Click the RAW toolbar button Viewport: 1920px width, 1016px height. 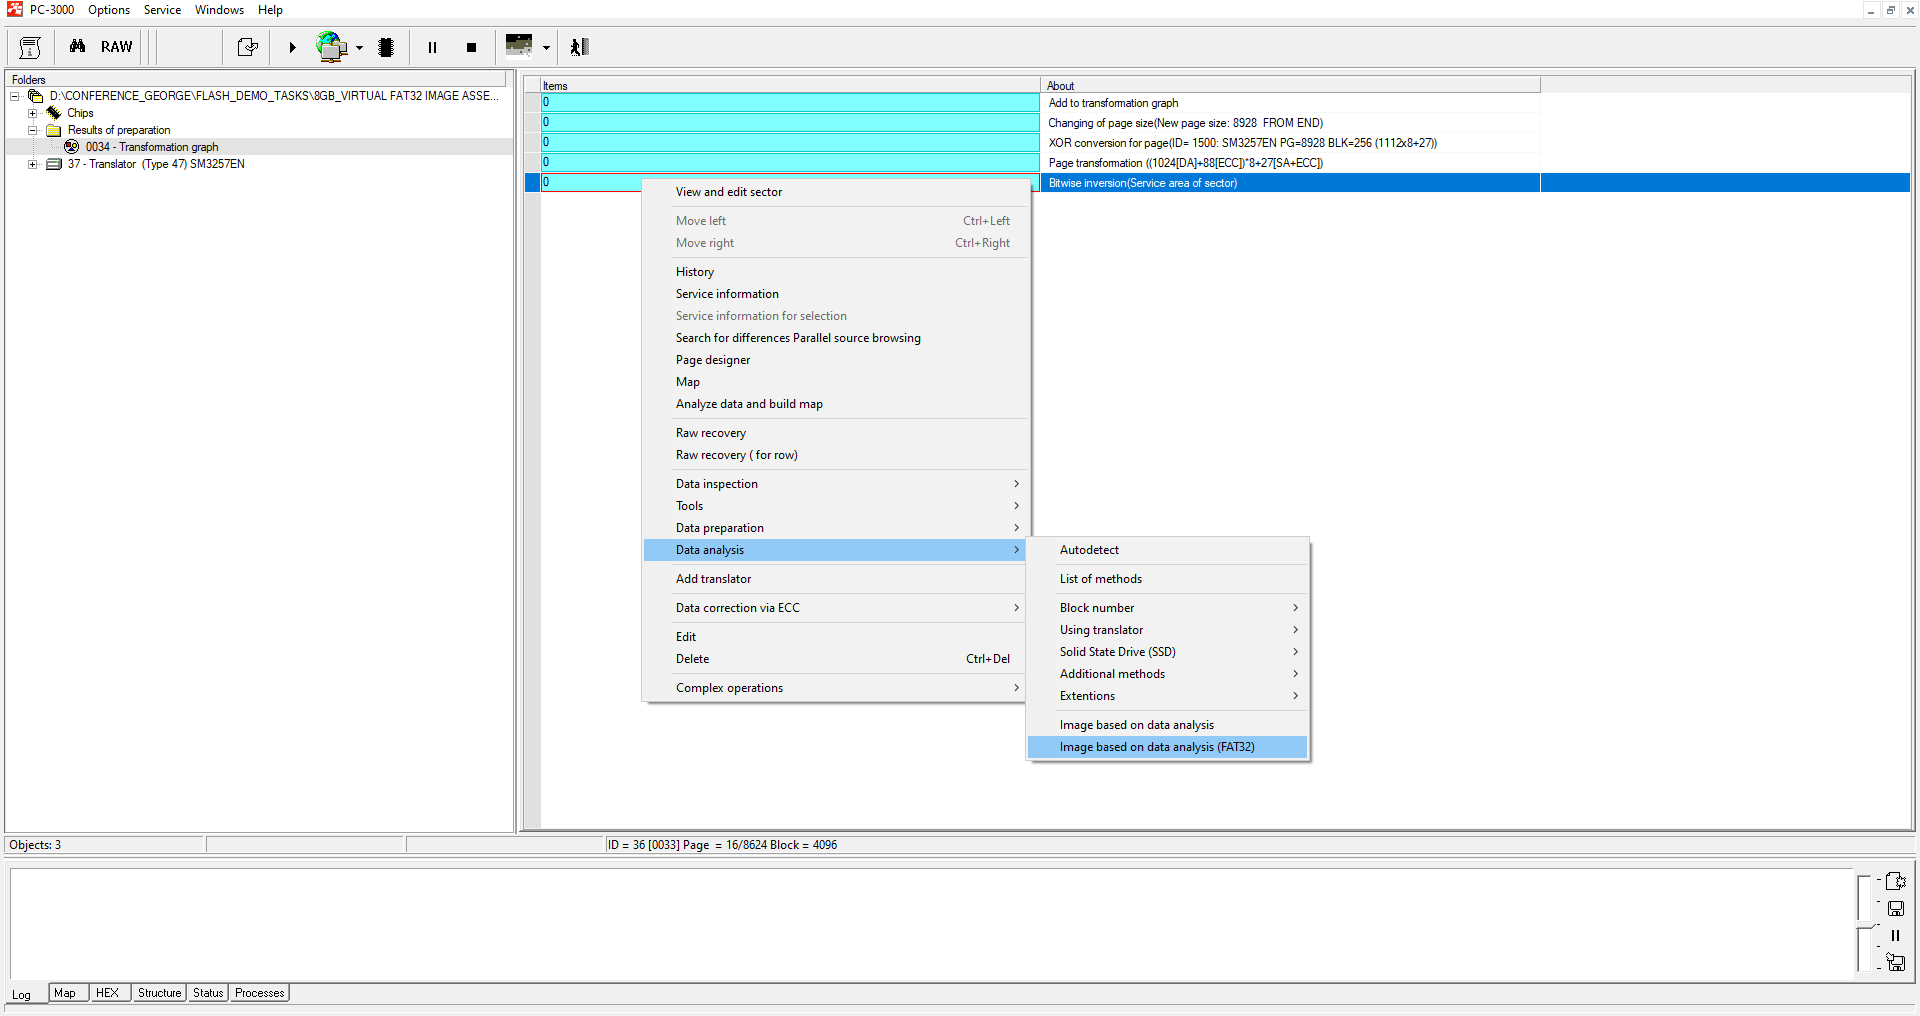coord(116,47)
